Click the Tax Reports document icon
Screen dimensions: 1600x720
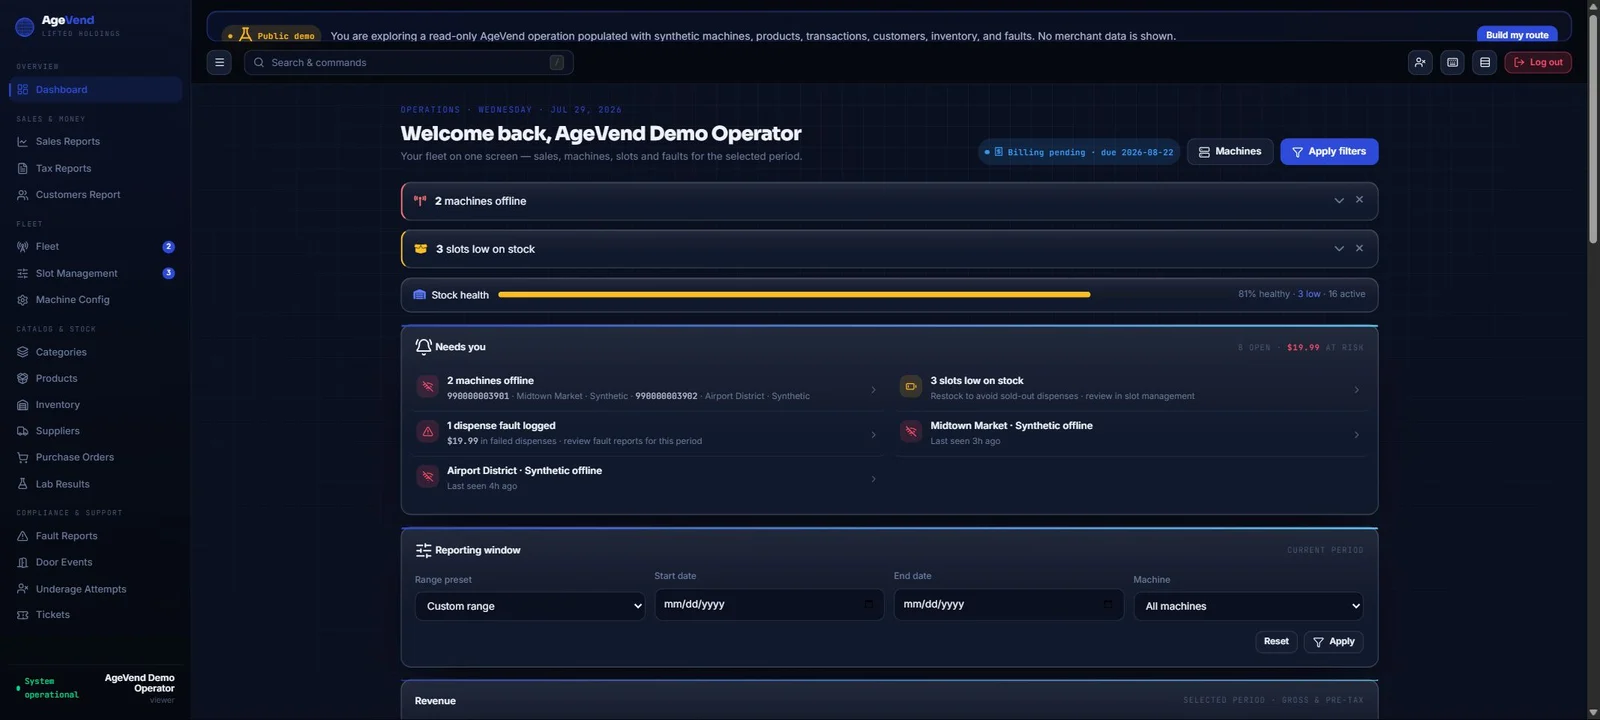23,168
